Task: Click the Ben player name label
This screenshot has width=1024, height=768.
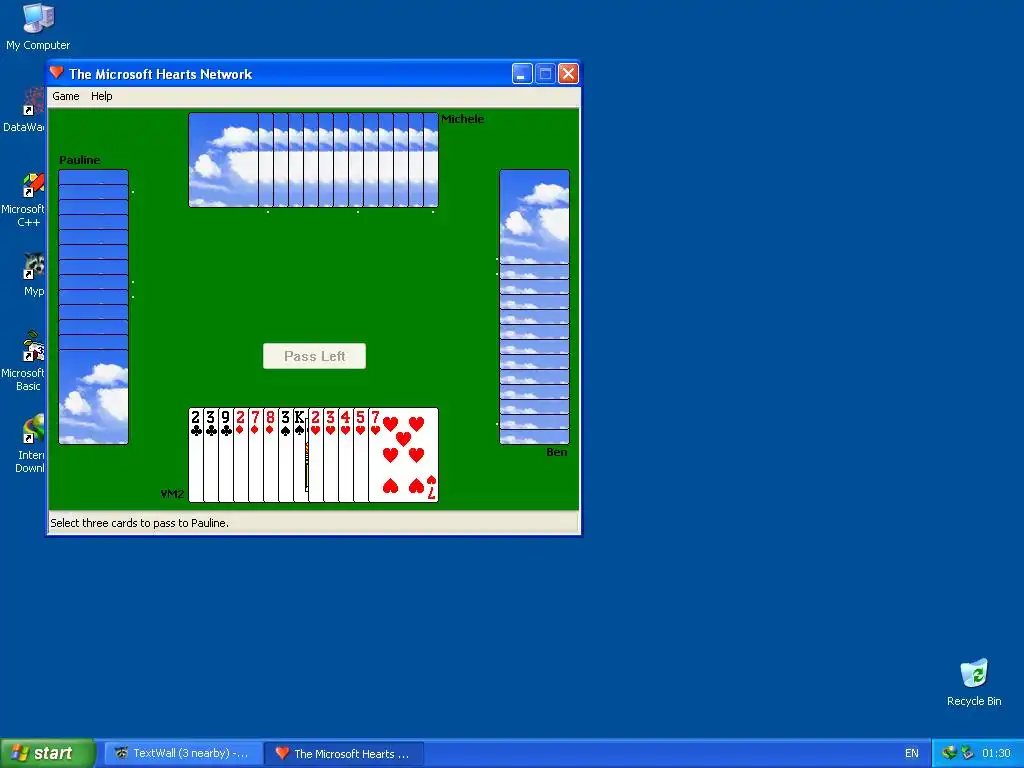Action: [556, 452]
